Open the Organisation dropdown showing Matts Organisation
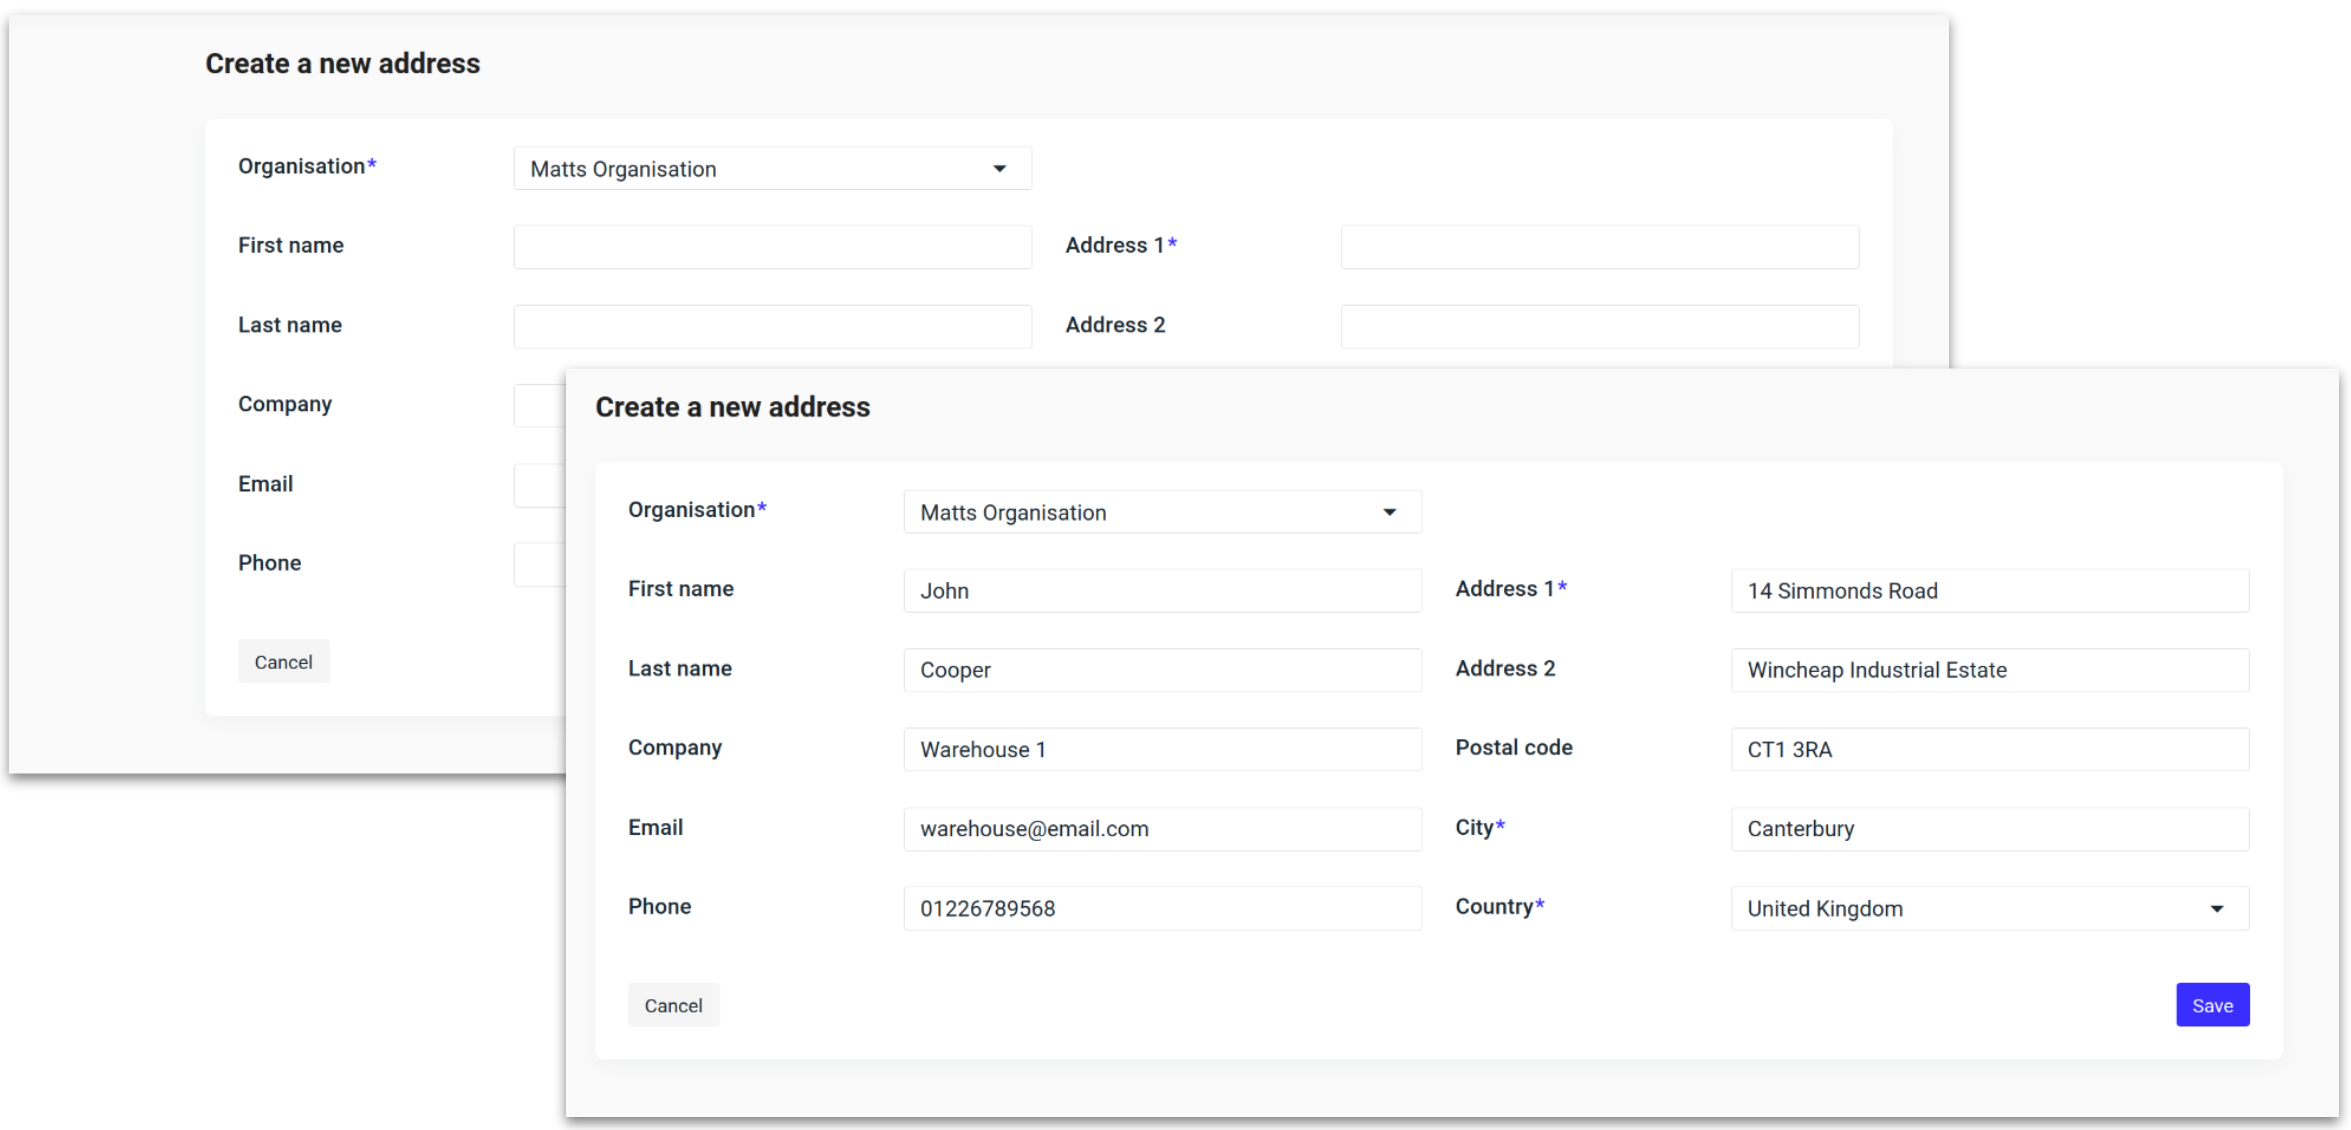The image size is (2351, 1130). click(1160, 511)
